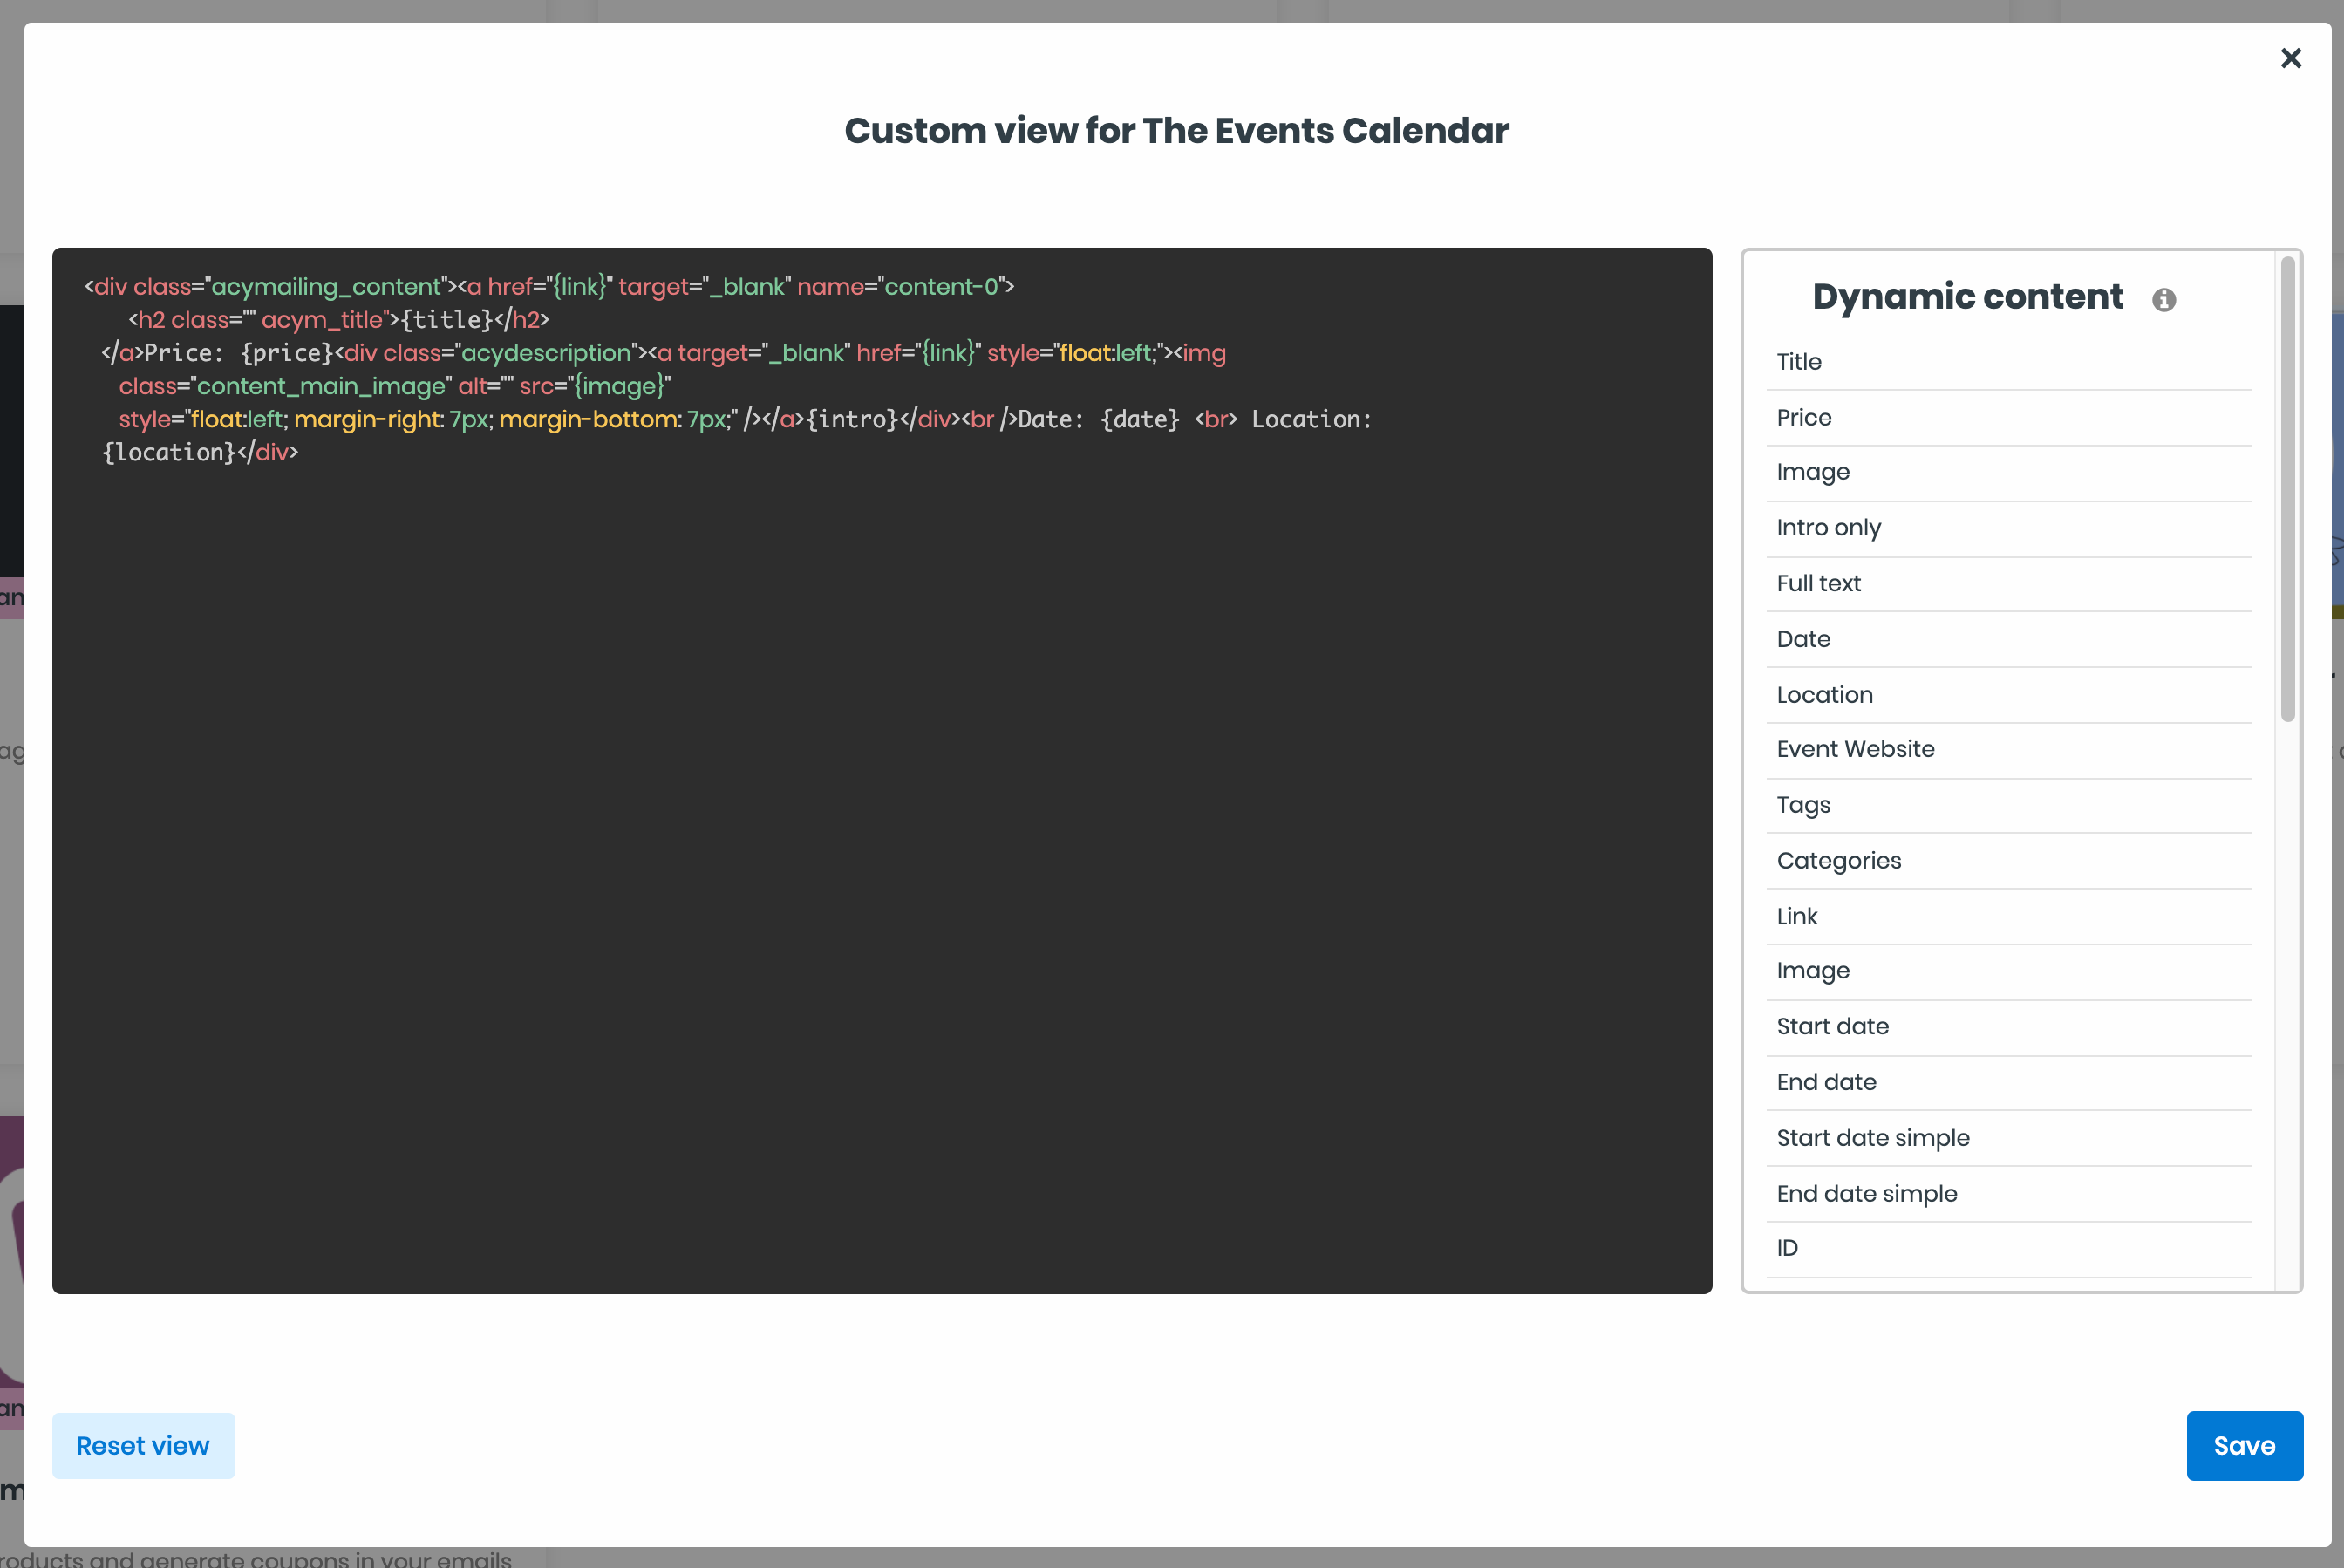2344x1568 pixels.
Task: Select Intro only from dynamic content
Action: [2008, 528]
